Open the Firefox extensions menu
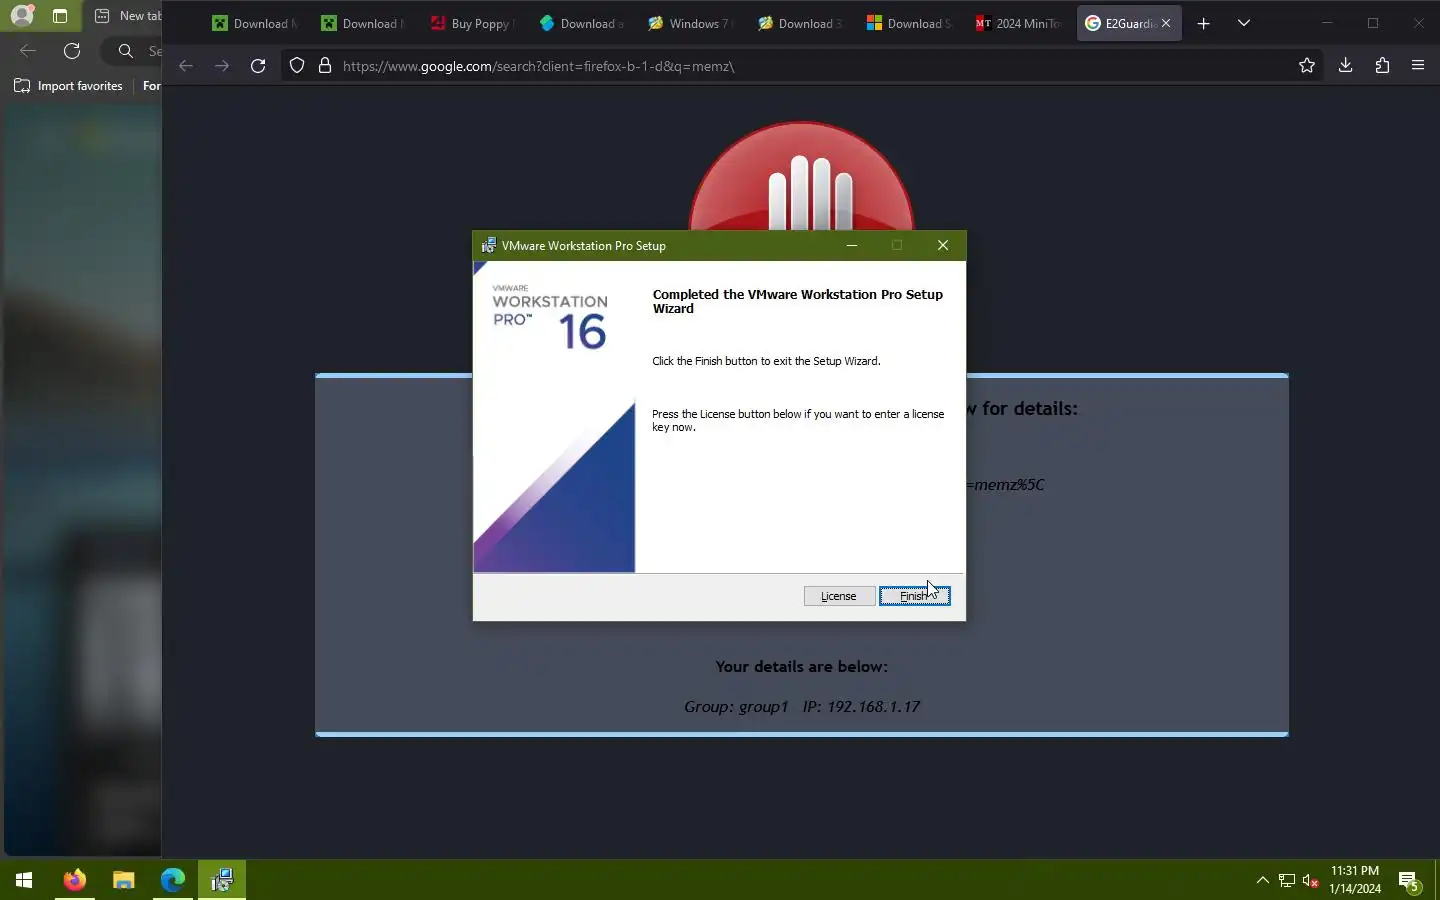The image size is (1440, 900). point(1382,66)
